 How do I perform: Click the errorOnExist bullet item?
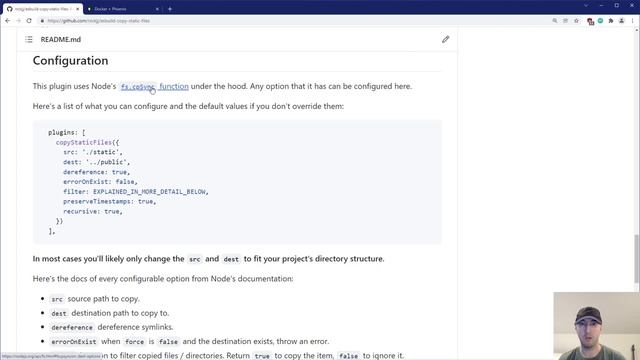(x=189, y=341)
